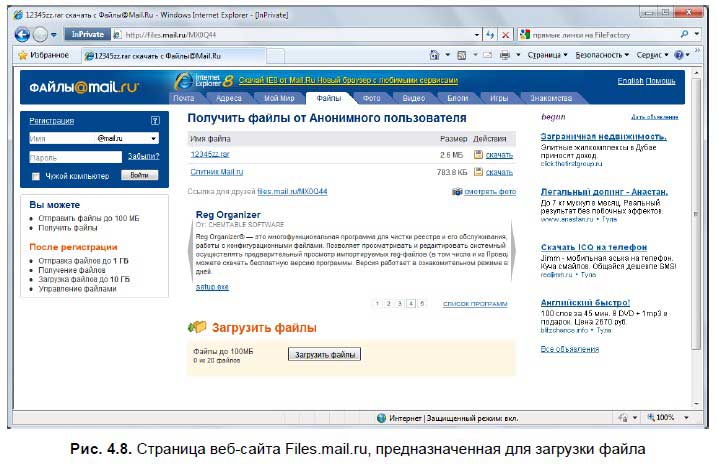717x468 pixels.
Task: Click the question mark icon in the login box
Action: pyautogui.click(x=155, y=121)
